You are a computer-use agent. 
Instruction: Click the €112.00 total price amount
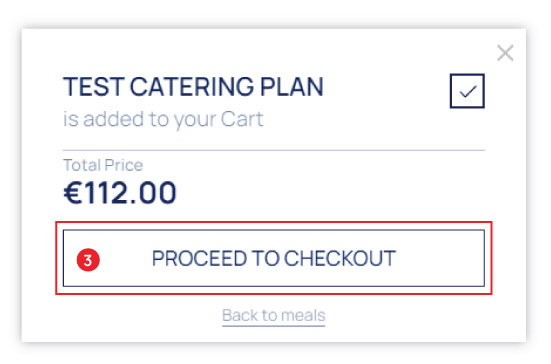click(x=120, y=192)
